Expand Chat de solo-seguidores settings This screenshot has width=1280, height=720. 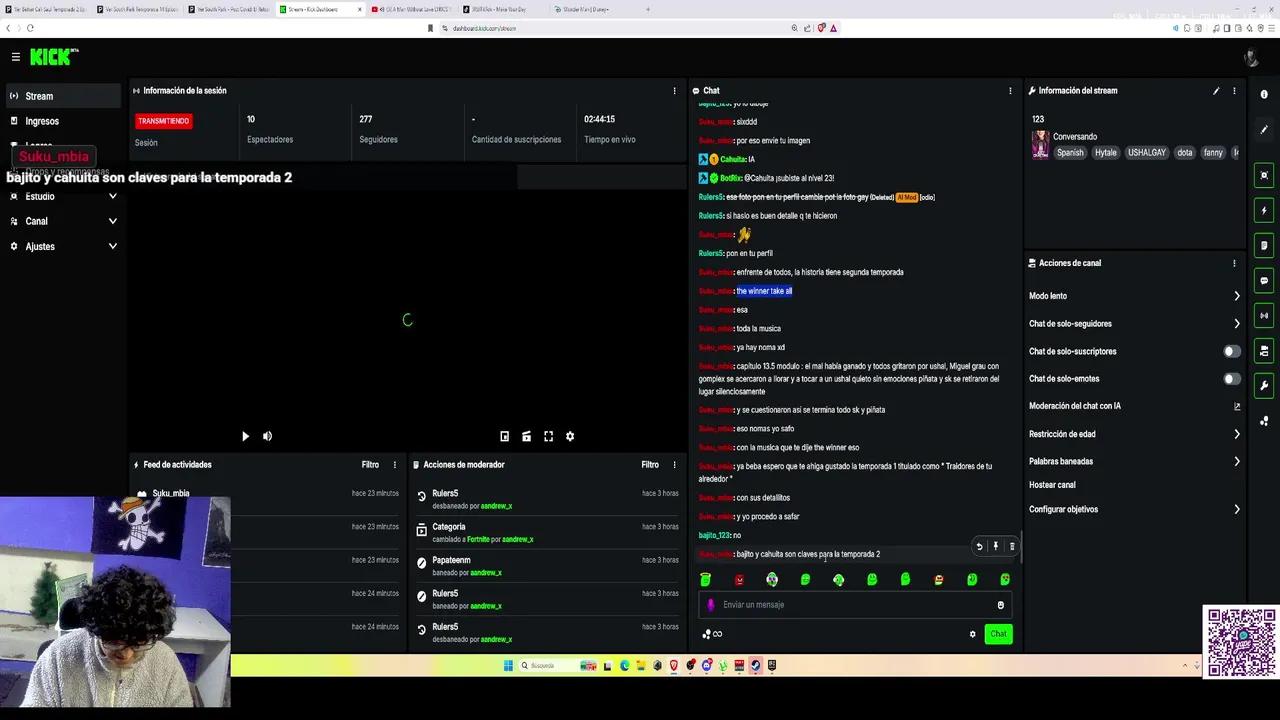1237,324
